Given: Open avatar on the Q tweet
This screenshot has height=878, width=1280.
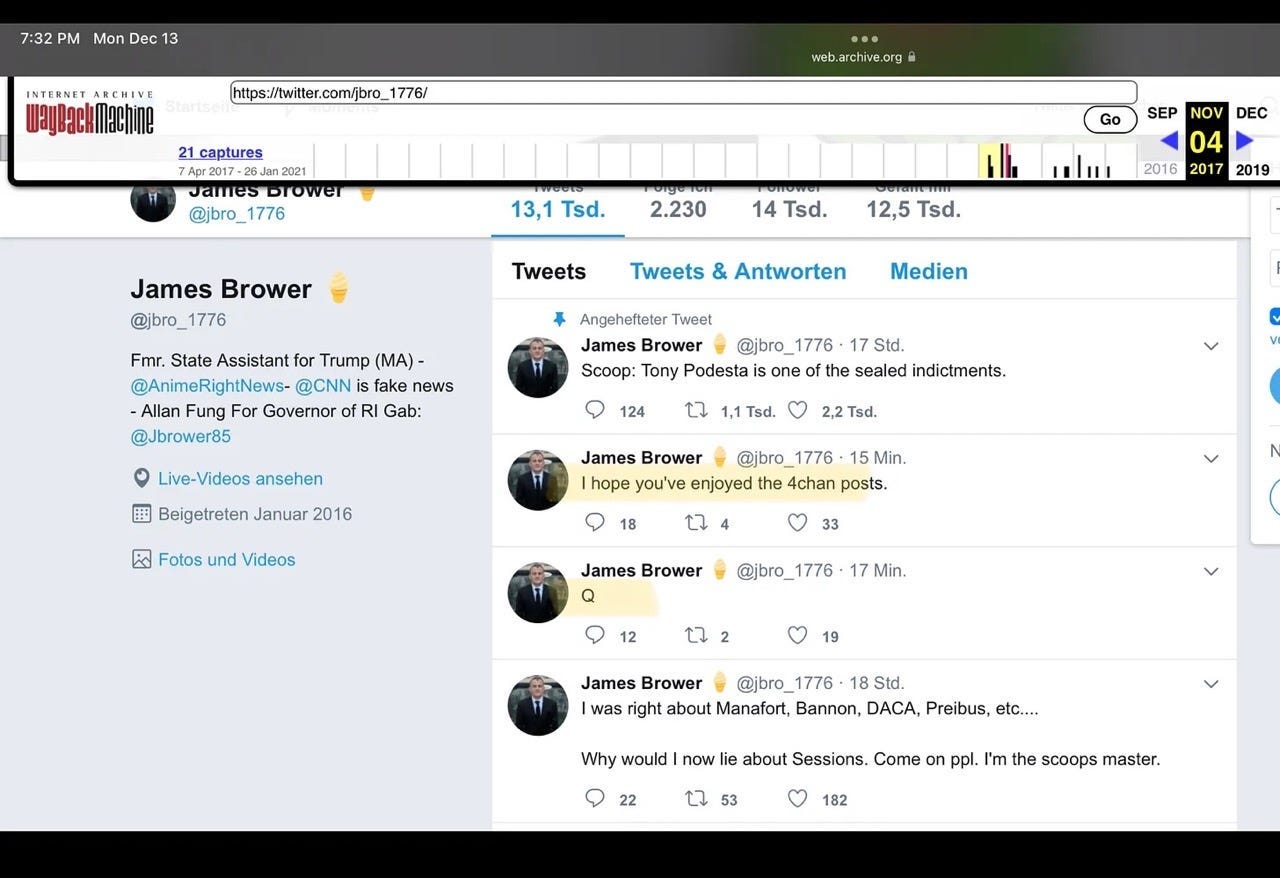Looking at the screenshot, I should pyautogui.click(x=538, y=593).
